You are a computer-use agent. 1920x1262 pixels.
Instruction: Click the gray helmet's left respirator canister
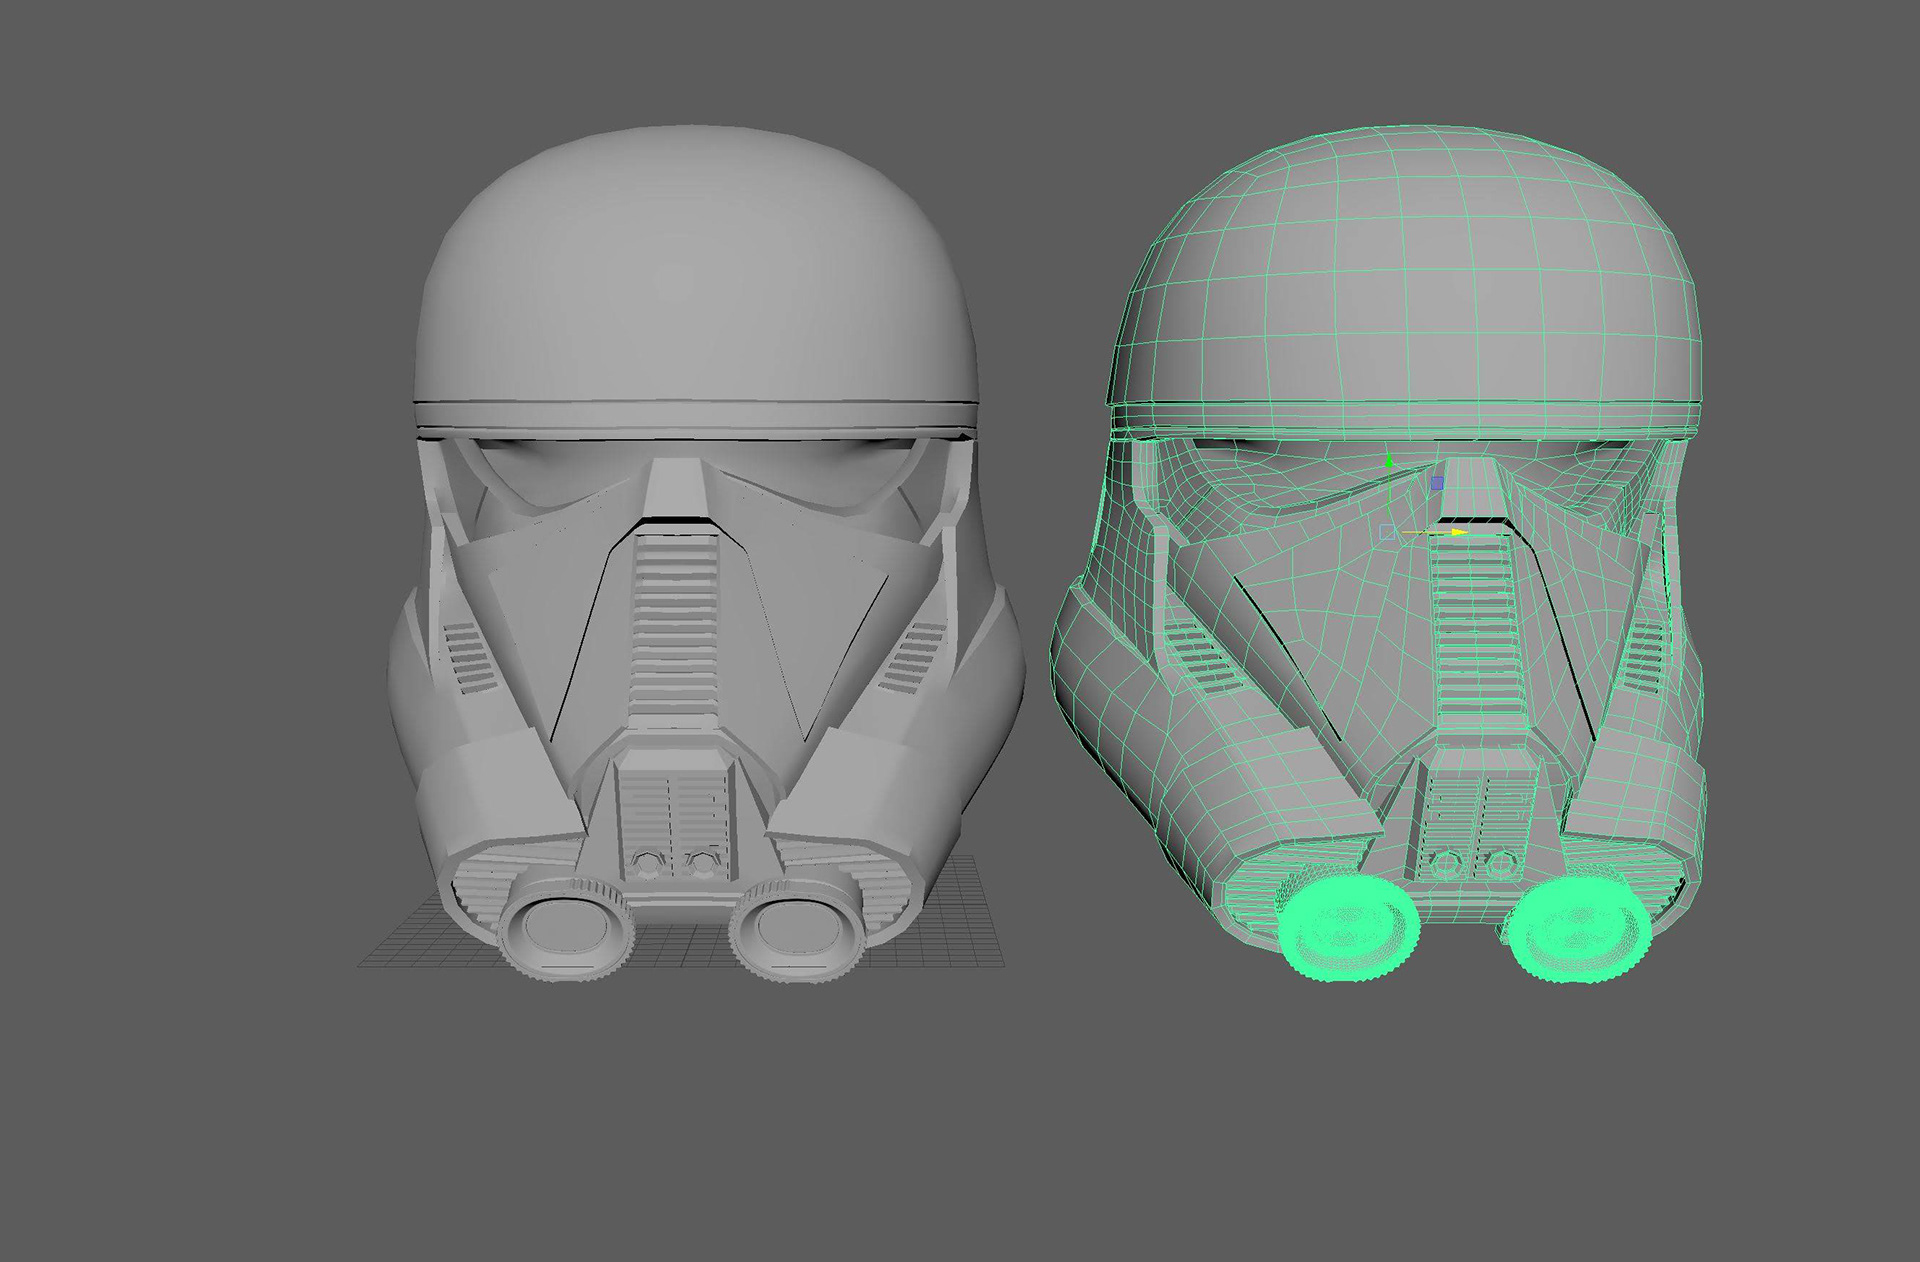pos(566,929)
